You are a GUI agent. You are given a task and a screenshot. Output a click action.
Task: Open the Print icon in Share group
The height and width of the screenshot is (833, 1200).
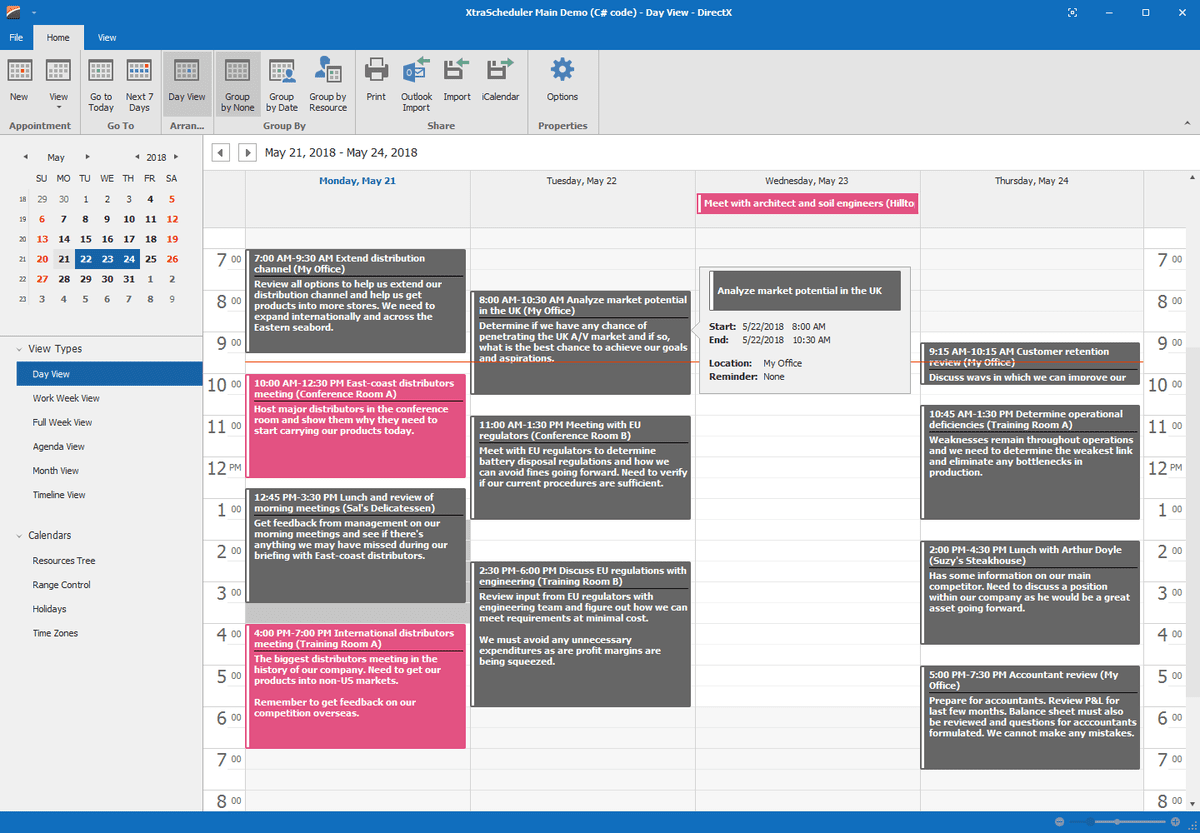(x=376, y=83)
